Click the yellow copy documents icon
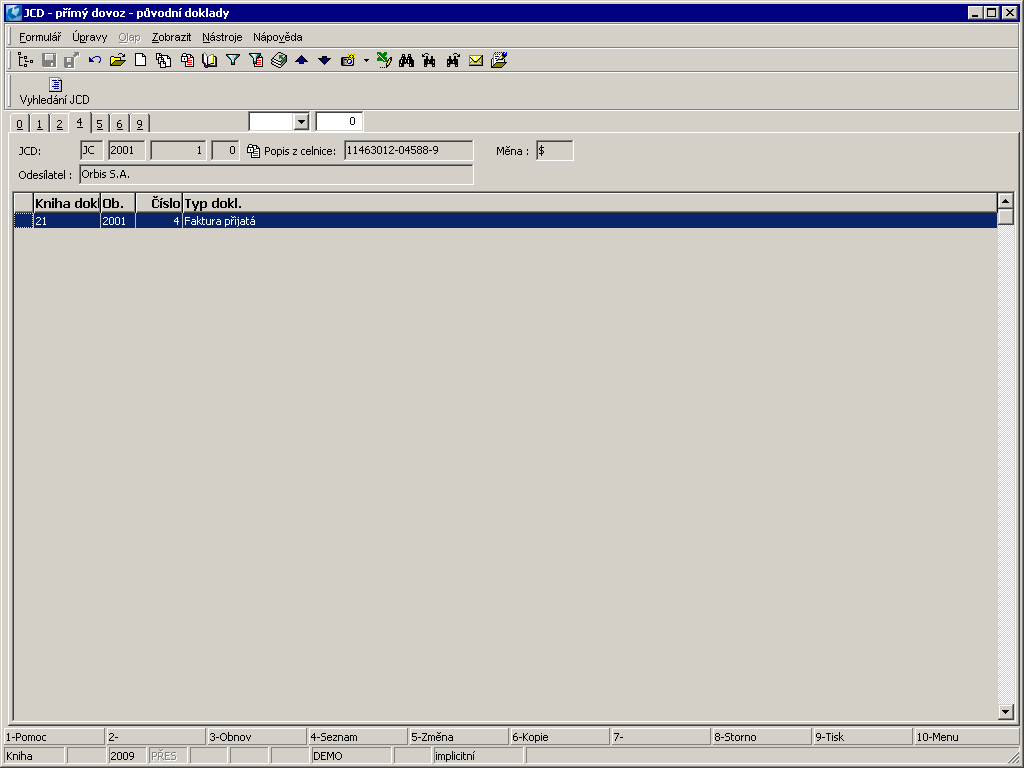1024x768 pixels. tap(163, 61)
